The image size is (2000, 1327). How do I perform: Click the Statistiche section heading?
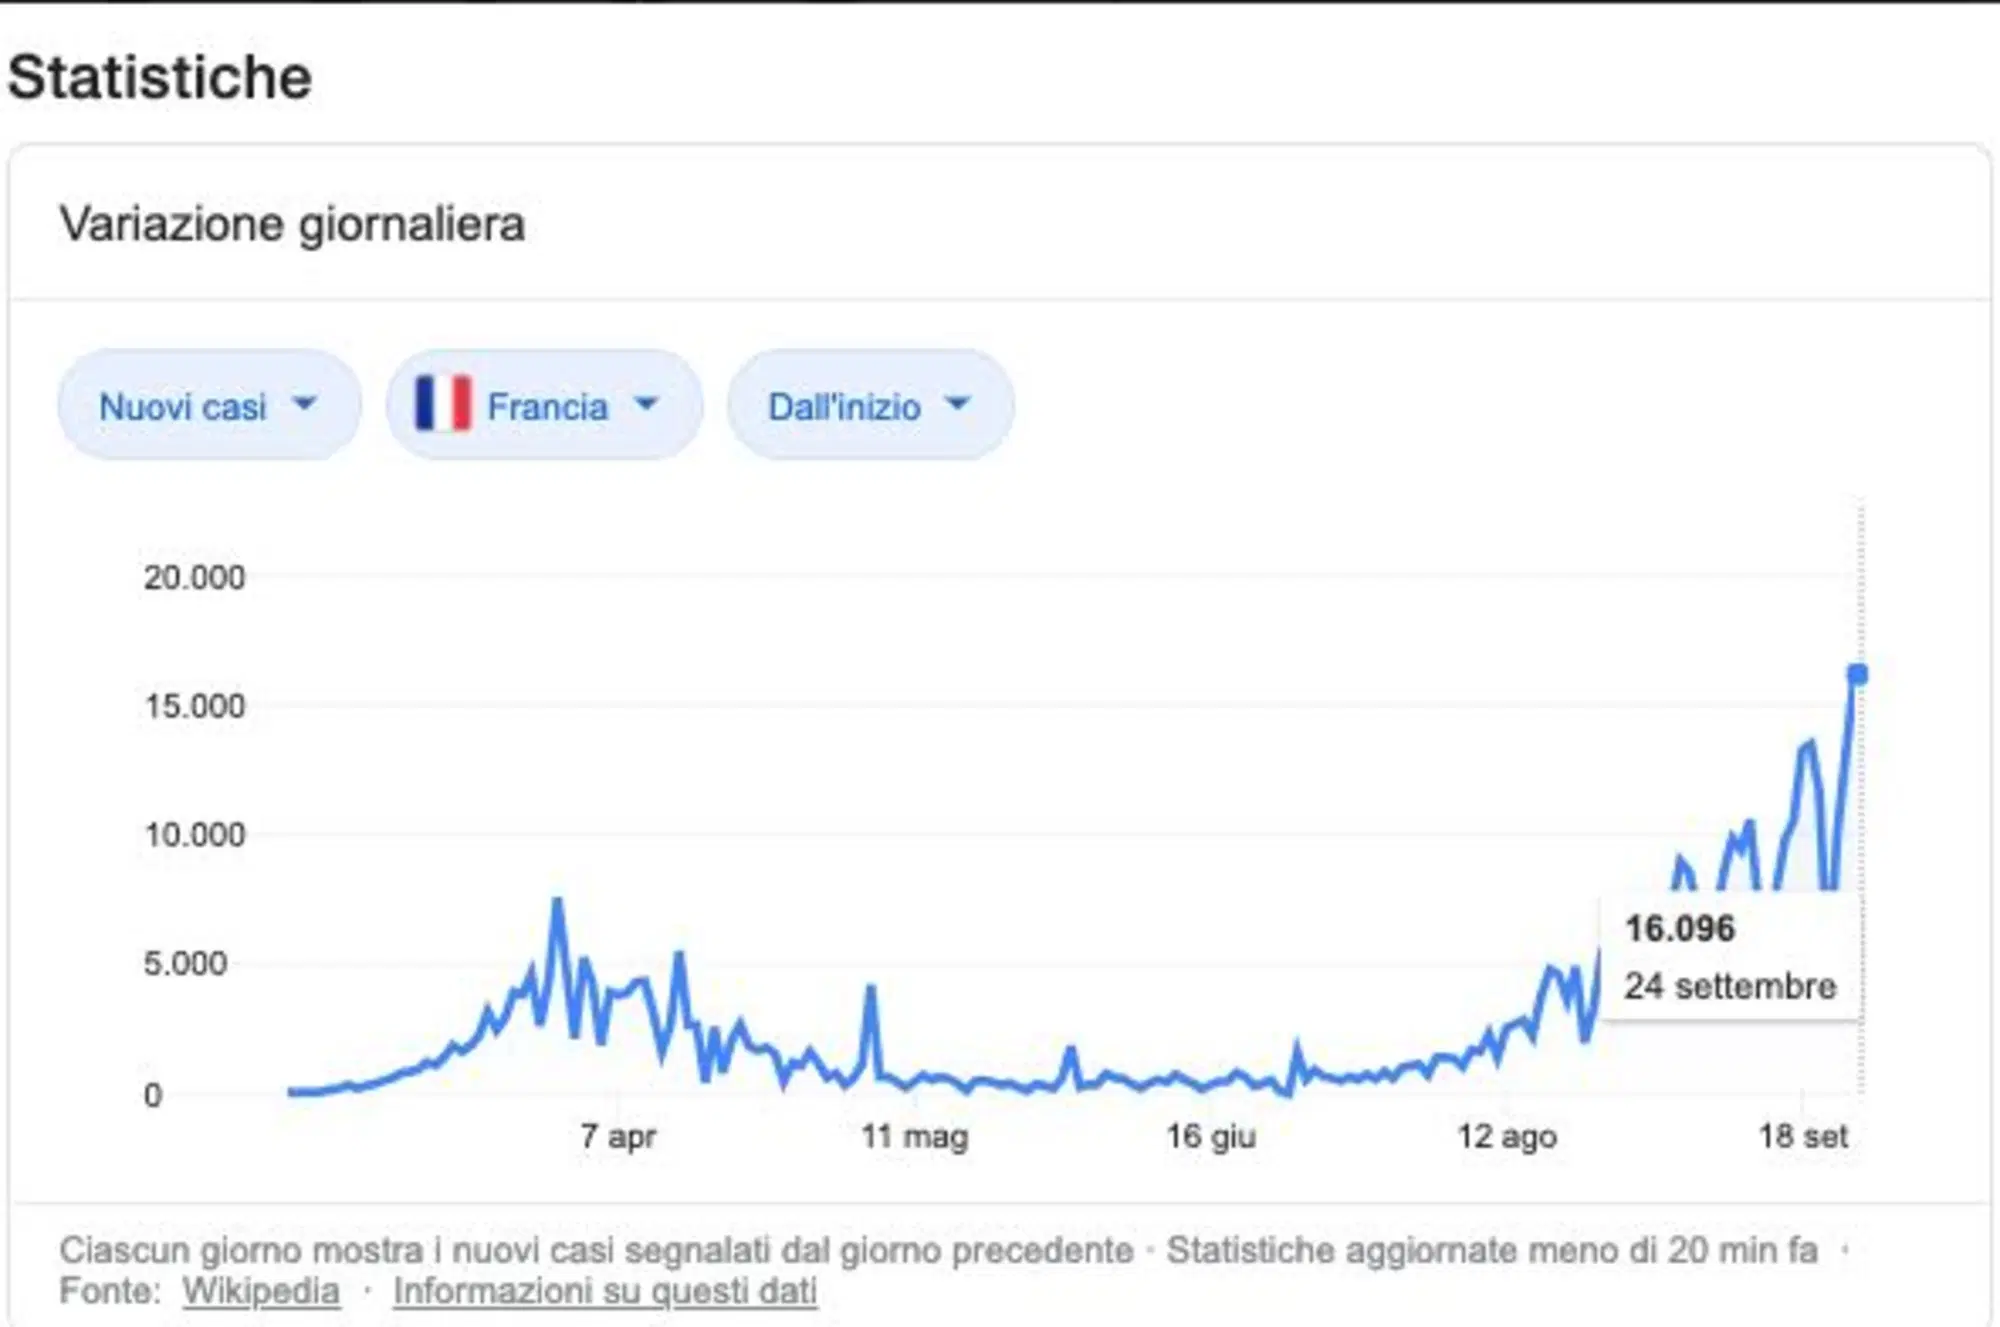coord(160,77)
